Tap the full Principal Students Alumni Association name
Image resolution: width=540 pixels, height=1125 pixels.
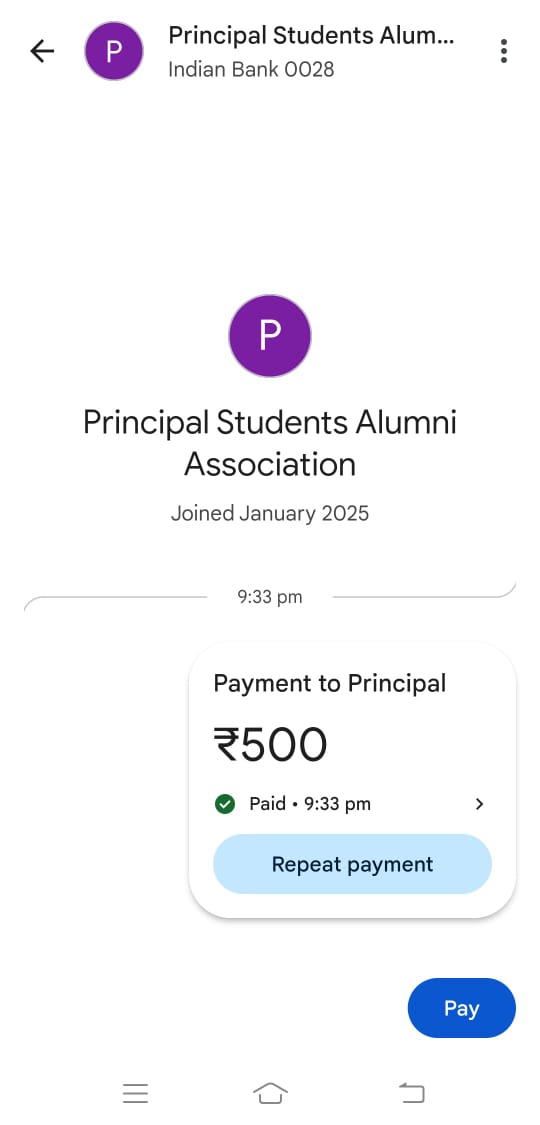coord(270,443)
